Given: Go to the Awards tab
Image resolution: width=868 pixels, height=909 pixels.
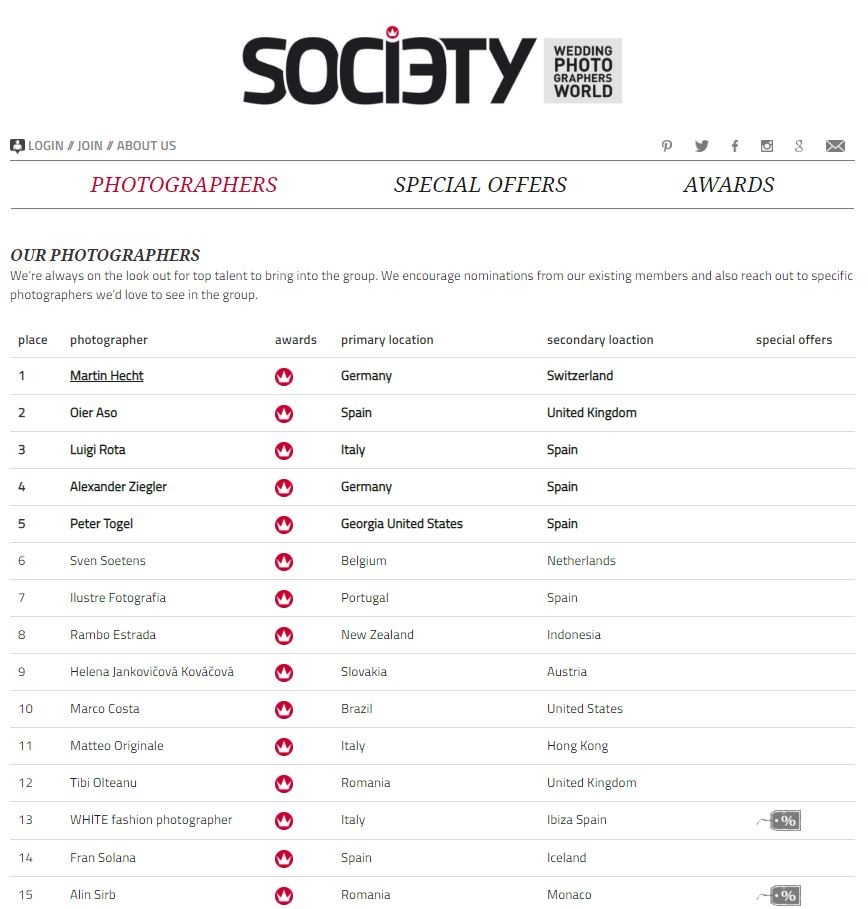Looking at the screenshot, I should click(x=728, y=185).
